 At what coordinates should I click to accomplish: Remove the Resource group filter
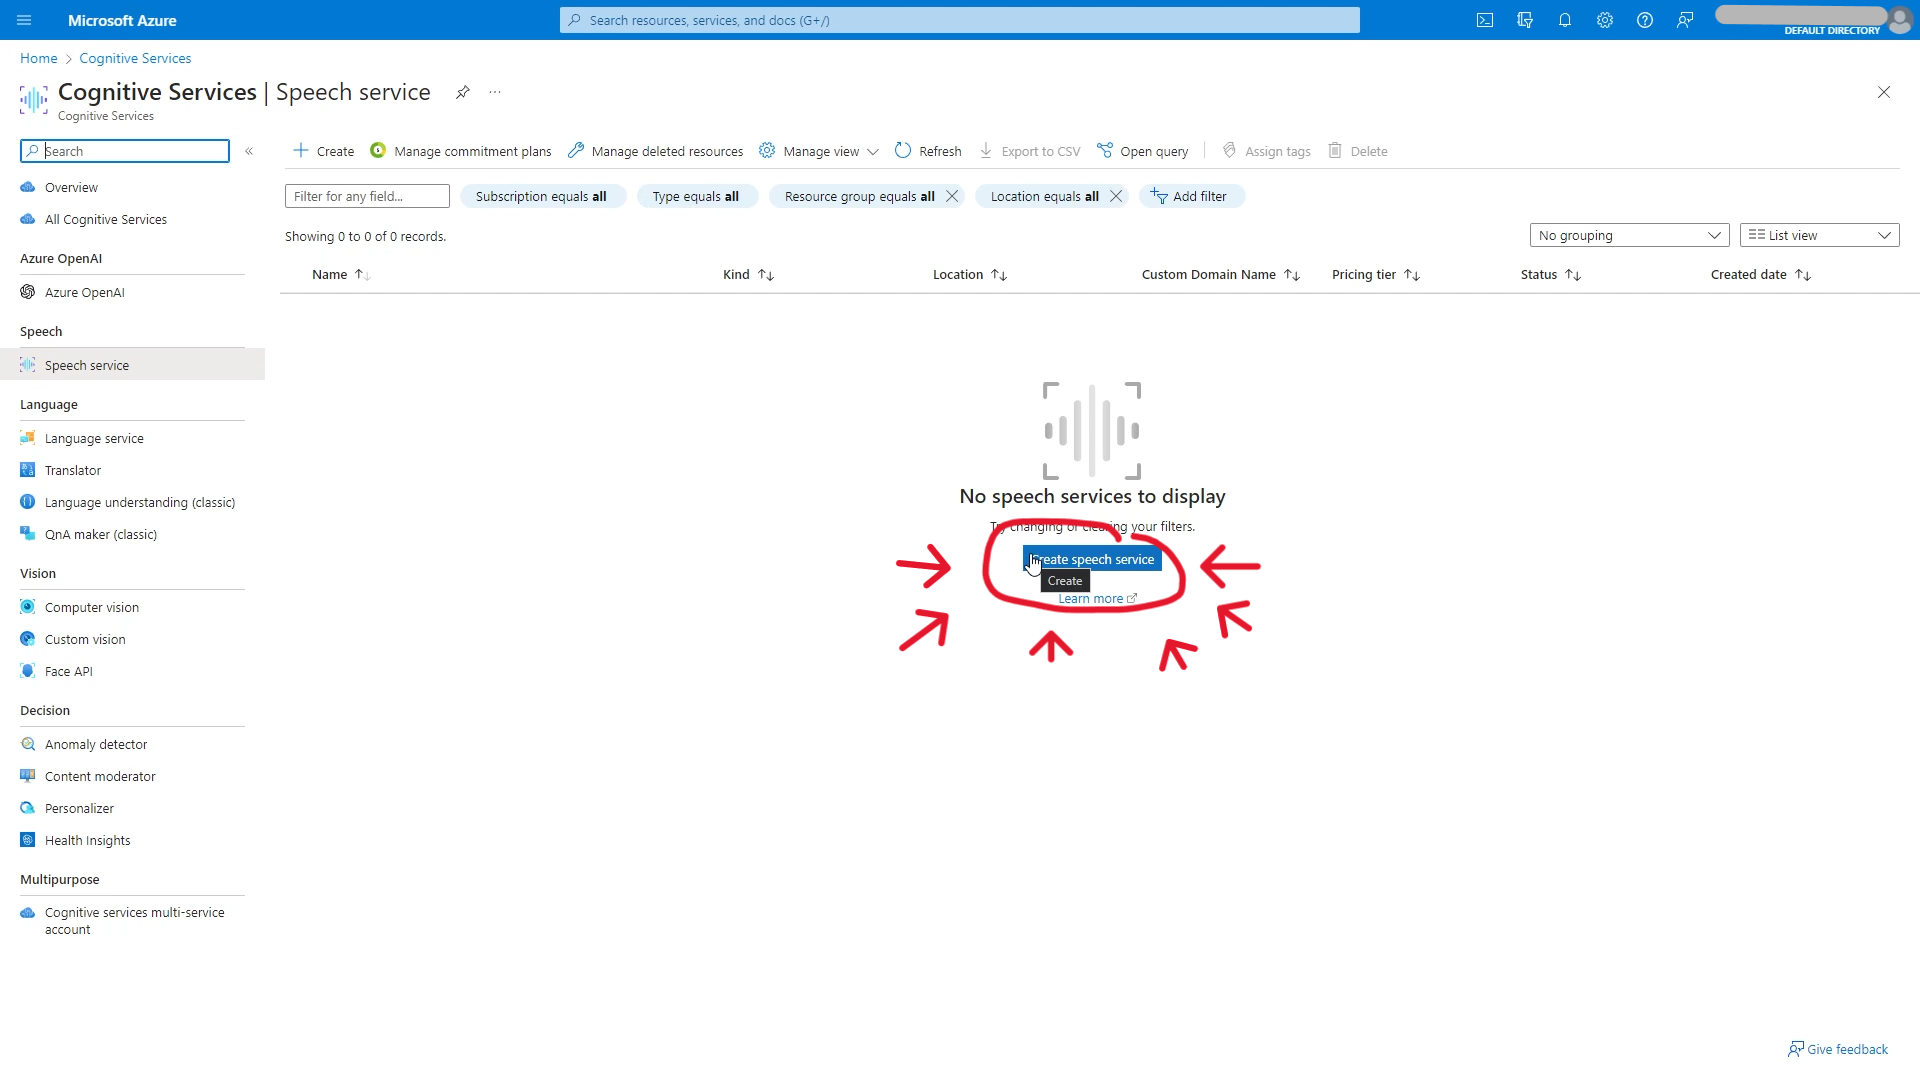point(952,196)
